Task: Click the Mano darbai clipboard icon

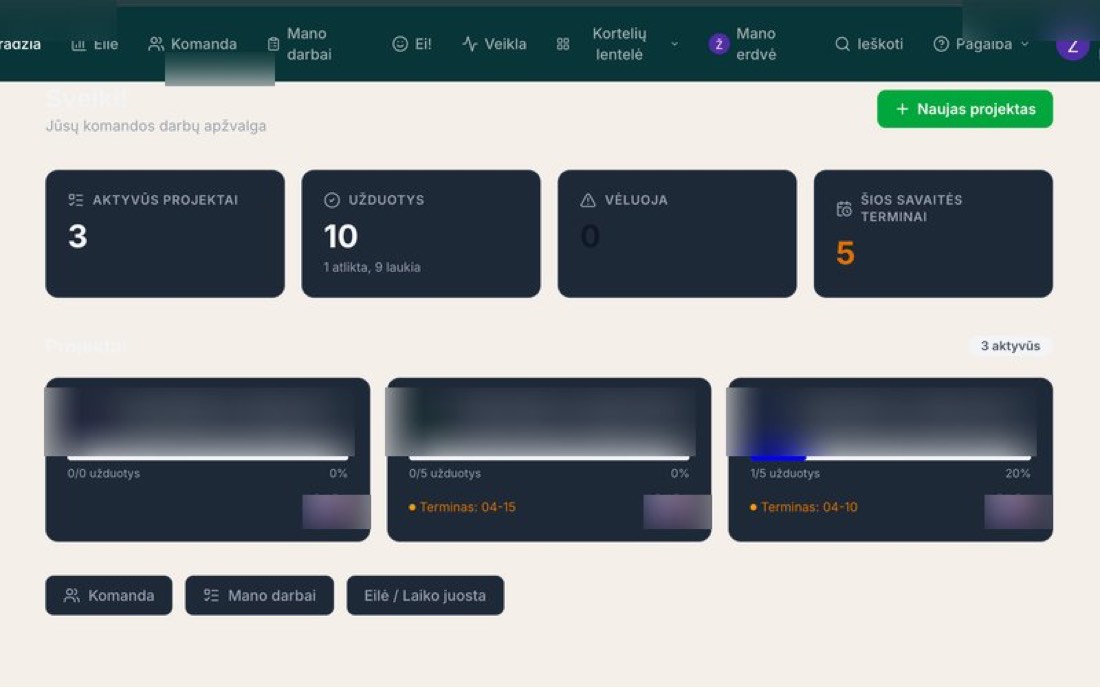Action: [274, 44]
